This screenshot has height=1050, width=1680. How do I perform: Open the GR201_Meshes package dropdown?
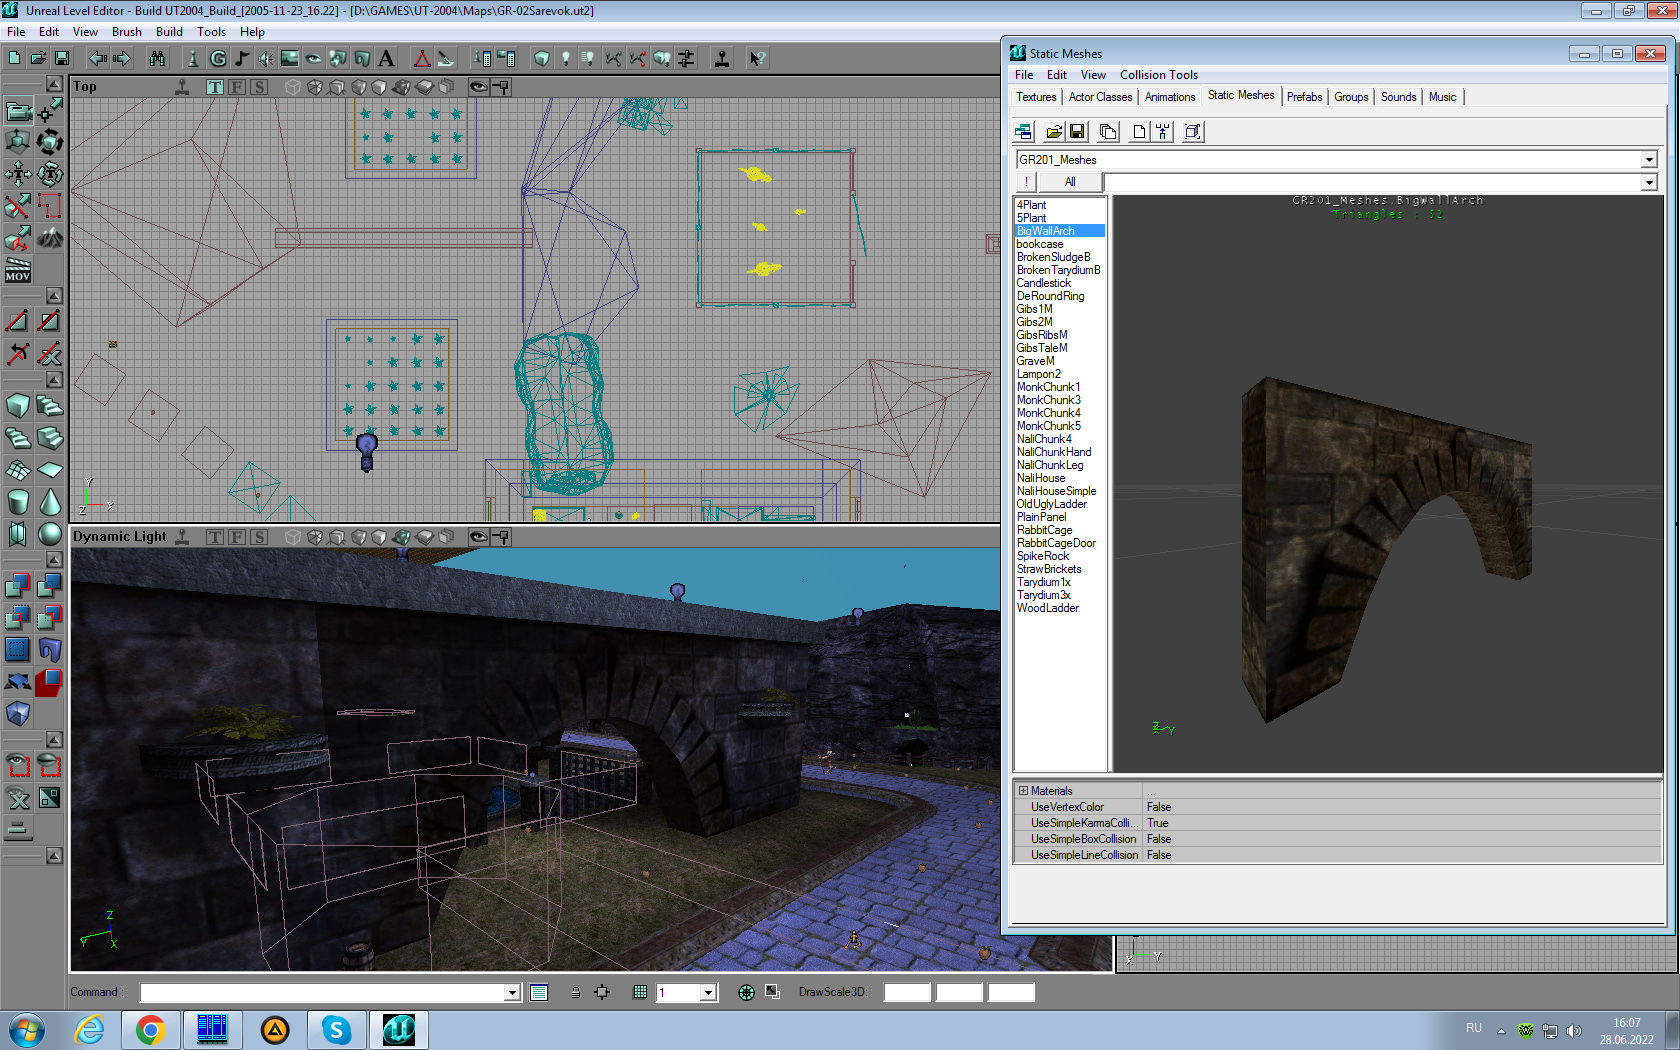[x=1649, y=160]
